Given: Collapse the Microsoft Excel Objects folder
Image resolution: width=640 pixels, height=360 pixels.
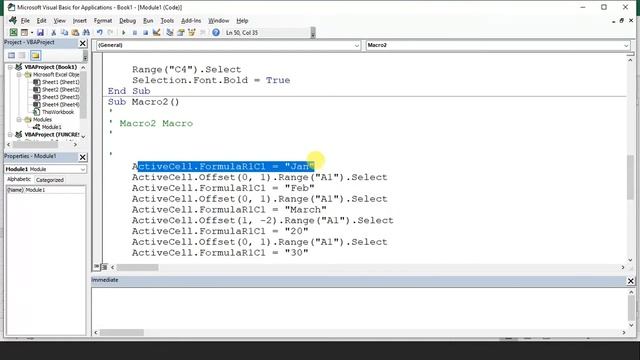Looking at the screenshot, I should pyautogui.click(x=19, y=75).
